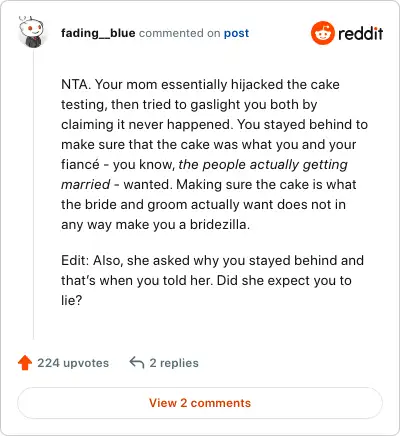
Task: Click the word "bridezilla" in comment
Action: coord(218,224)
